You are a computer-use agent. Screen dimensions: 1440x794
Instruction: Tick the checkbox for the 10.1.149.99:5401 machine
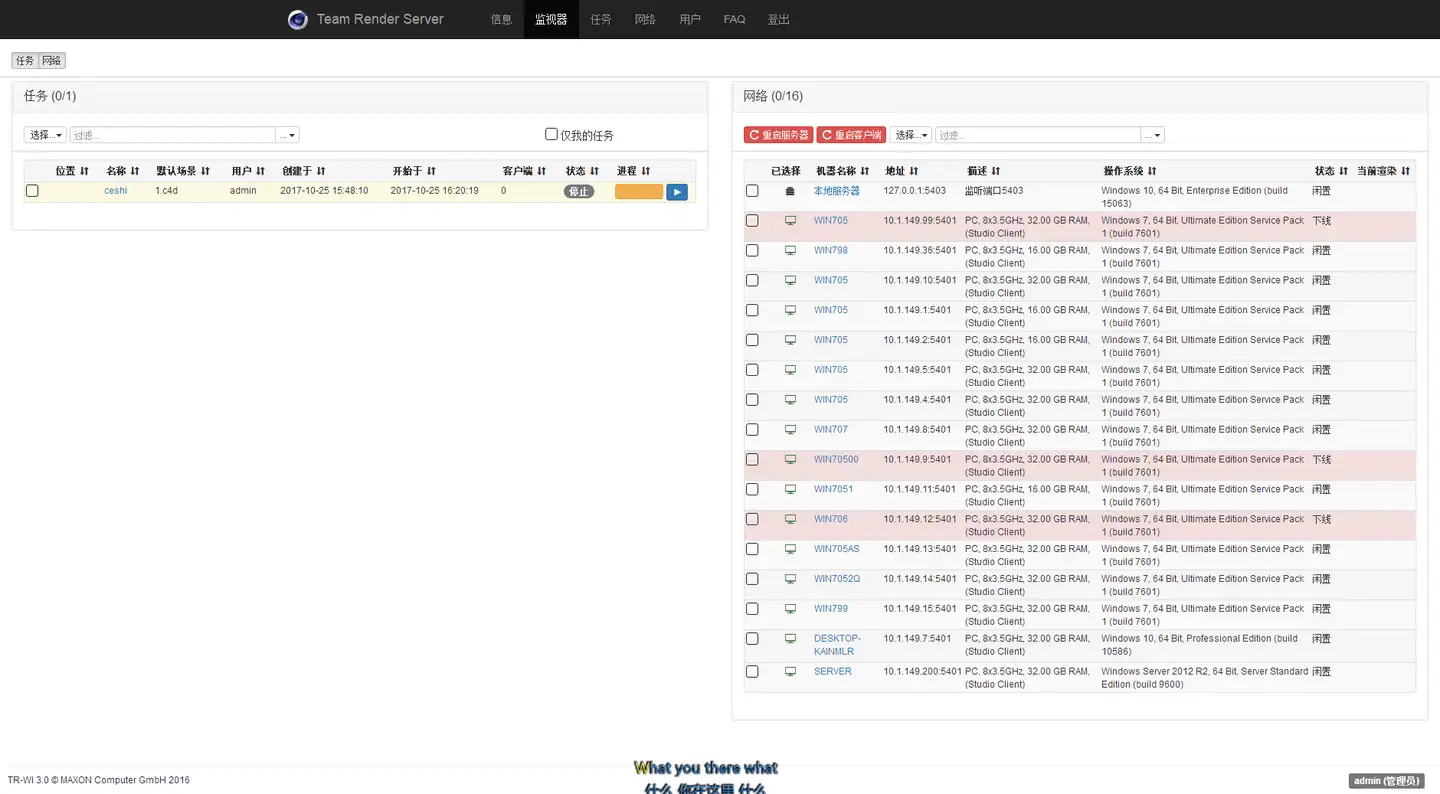tap(752, 220)
